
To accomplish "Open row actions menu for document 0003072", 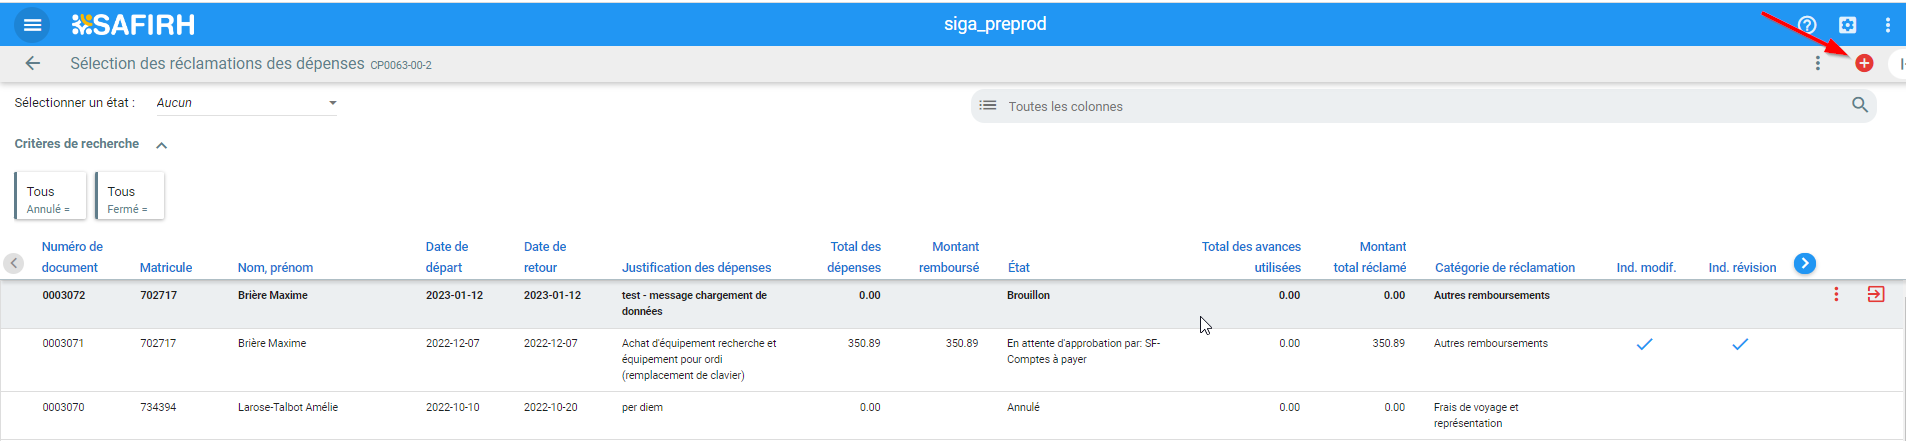I will (x=1836, y=294).
